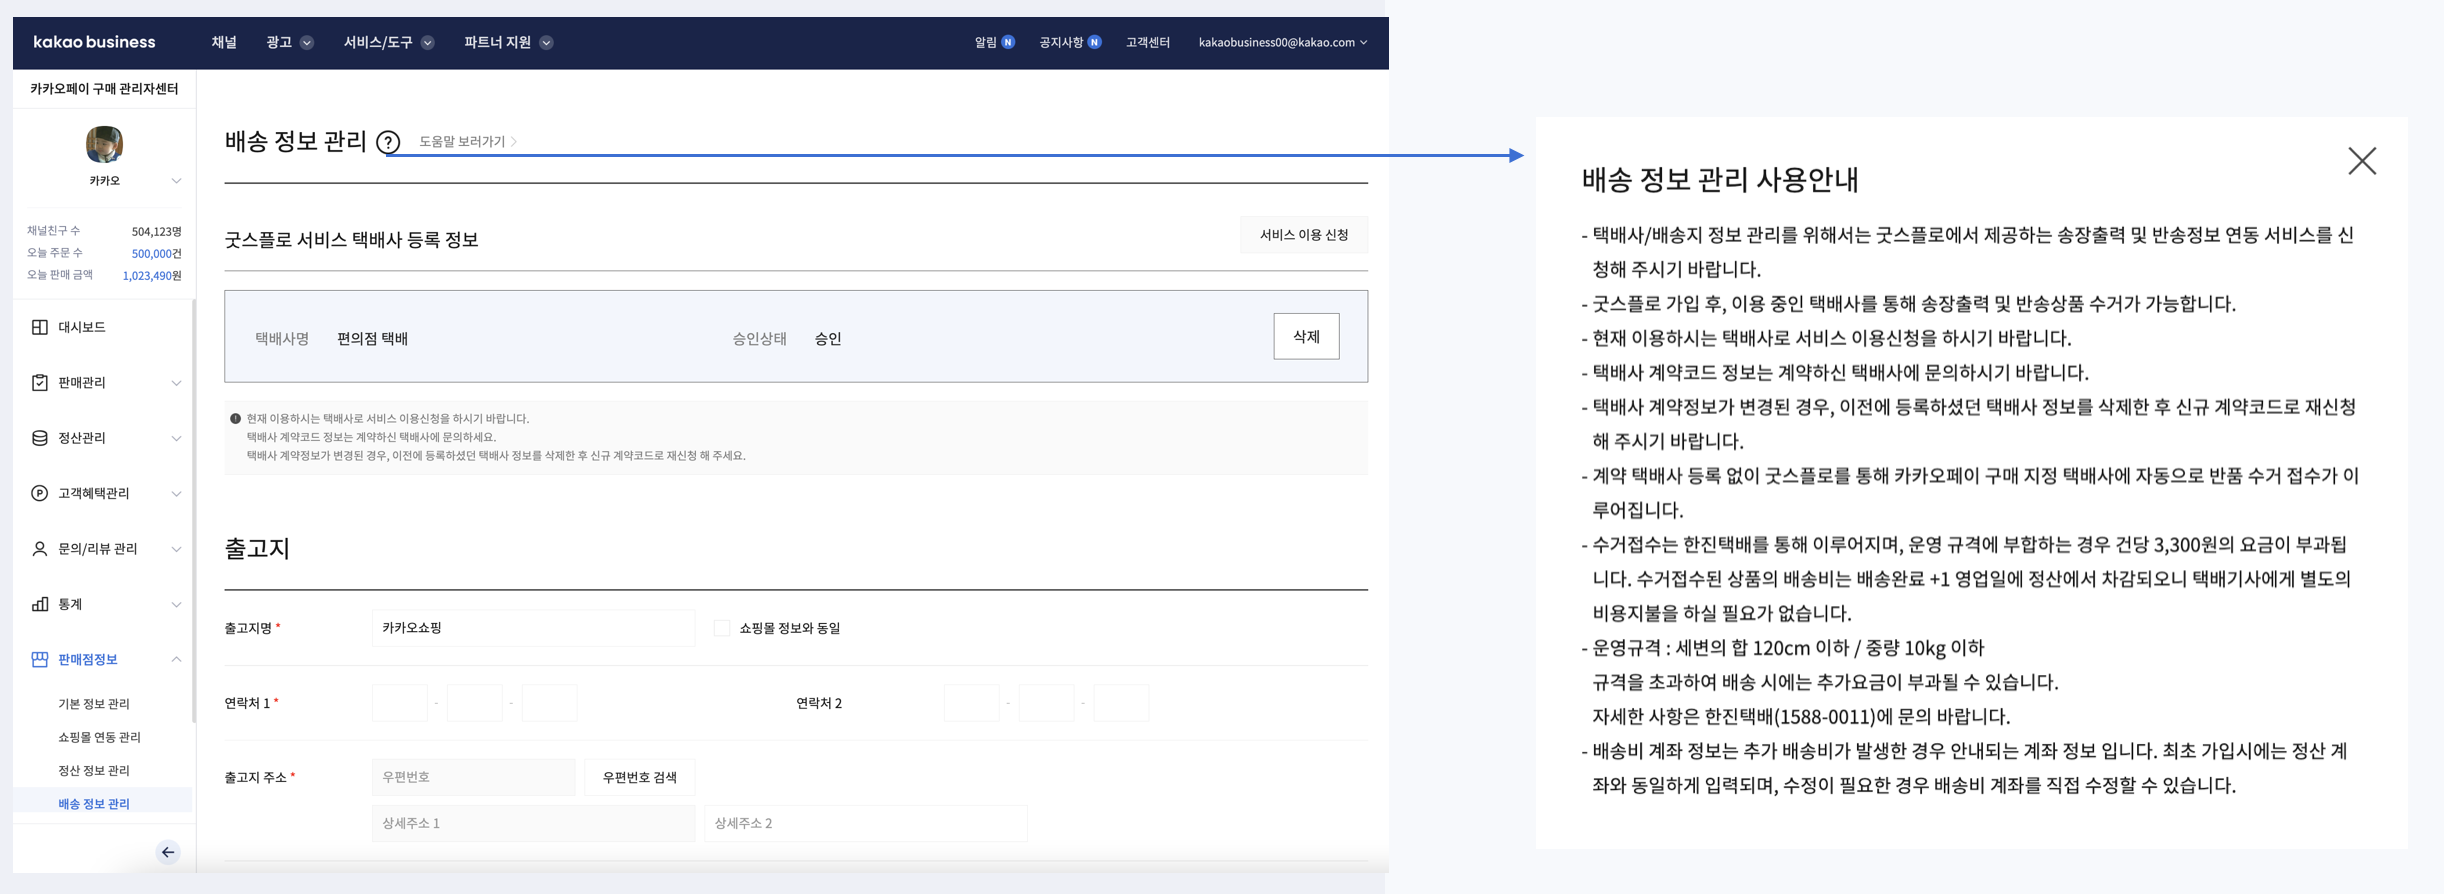Viewport: 2444px width, 894px height.
Task: Click the 통계 bar chart icon
Action: [40, 604]
